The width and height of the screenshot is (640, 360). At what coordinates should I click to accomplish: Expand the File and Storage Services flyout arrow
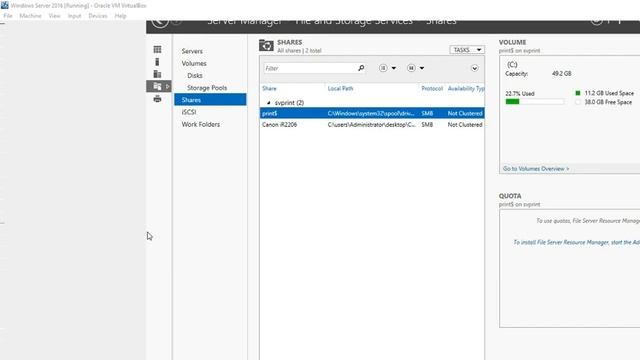click(x=167, y=86)
